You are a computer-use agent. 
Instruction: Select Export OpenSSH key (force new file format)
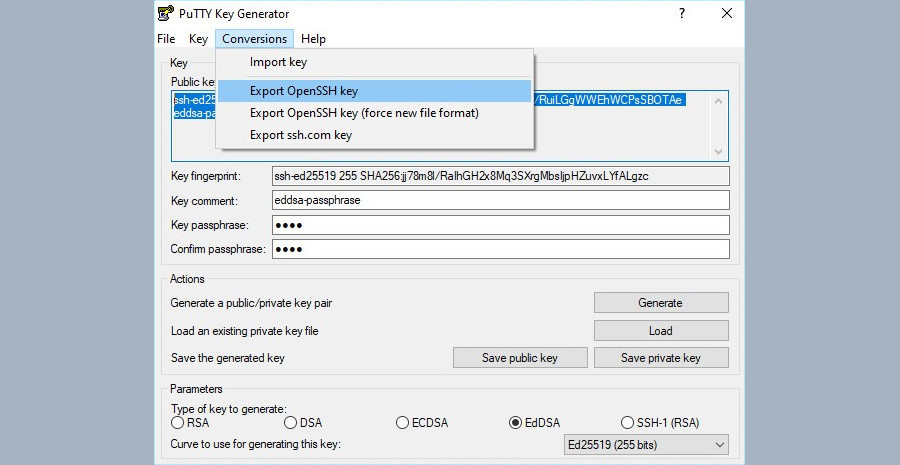point(374,113)
